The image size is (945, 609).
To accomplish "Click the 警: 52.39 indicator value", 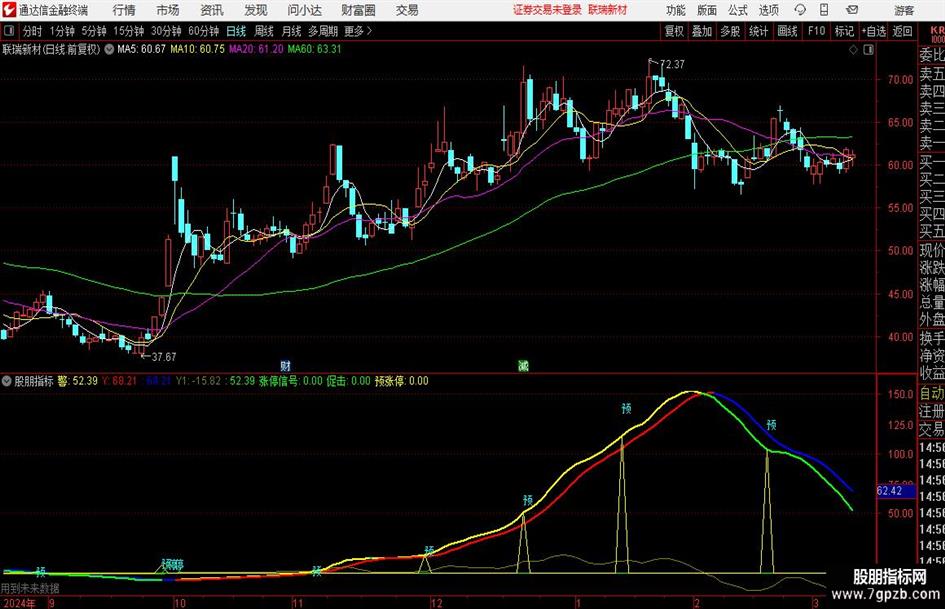I will pos(78,381).
